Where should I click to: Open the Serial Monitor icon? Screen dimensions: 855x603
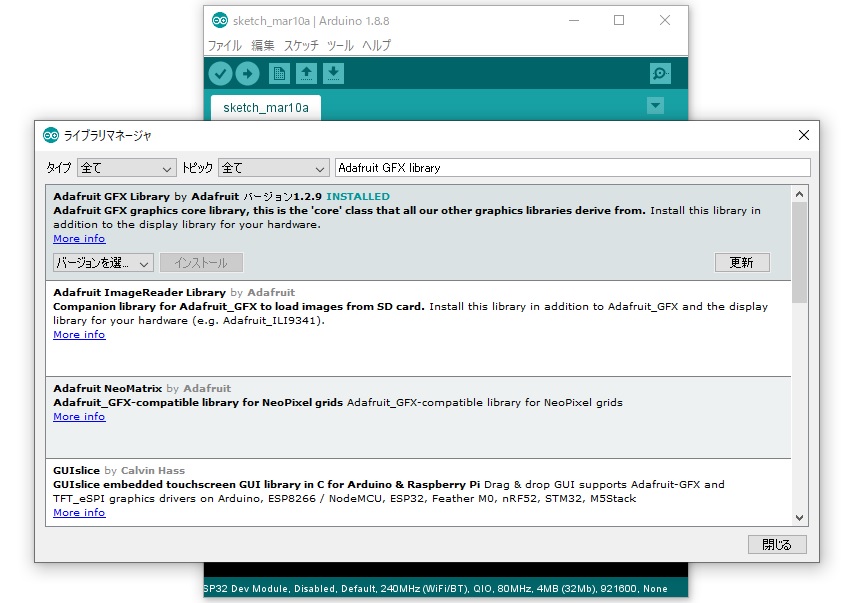(660, 73)
